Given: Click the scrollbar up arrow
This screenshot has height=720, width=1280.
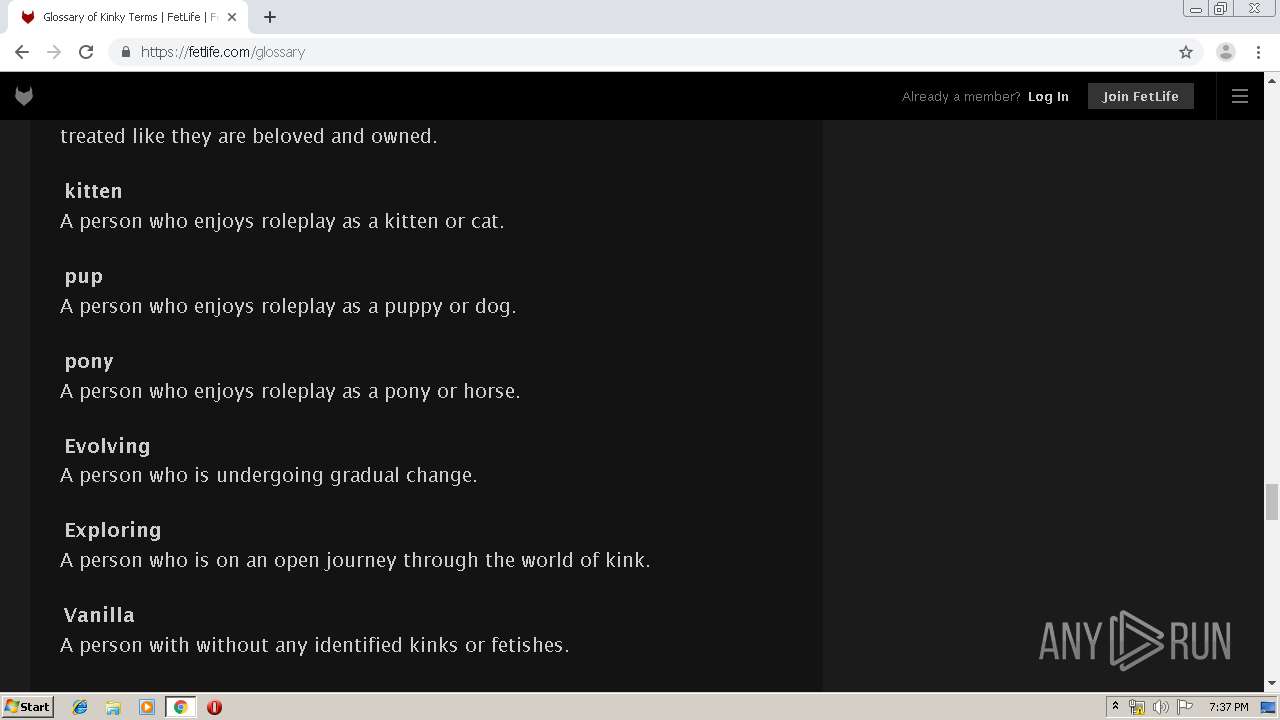Looking at the screenshot, I should click(1272, 79).
